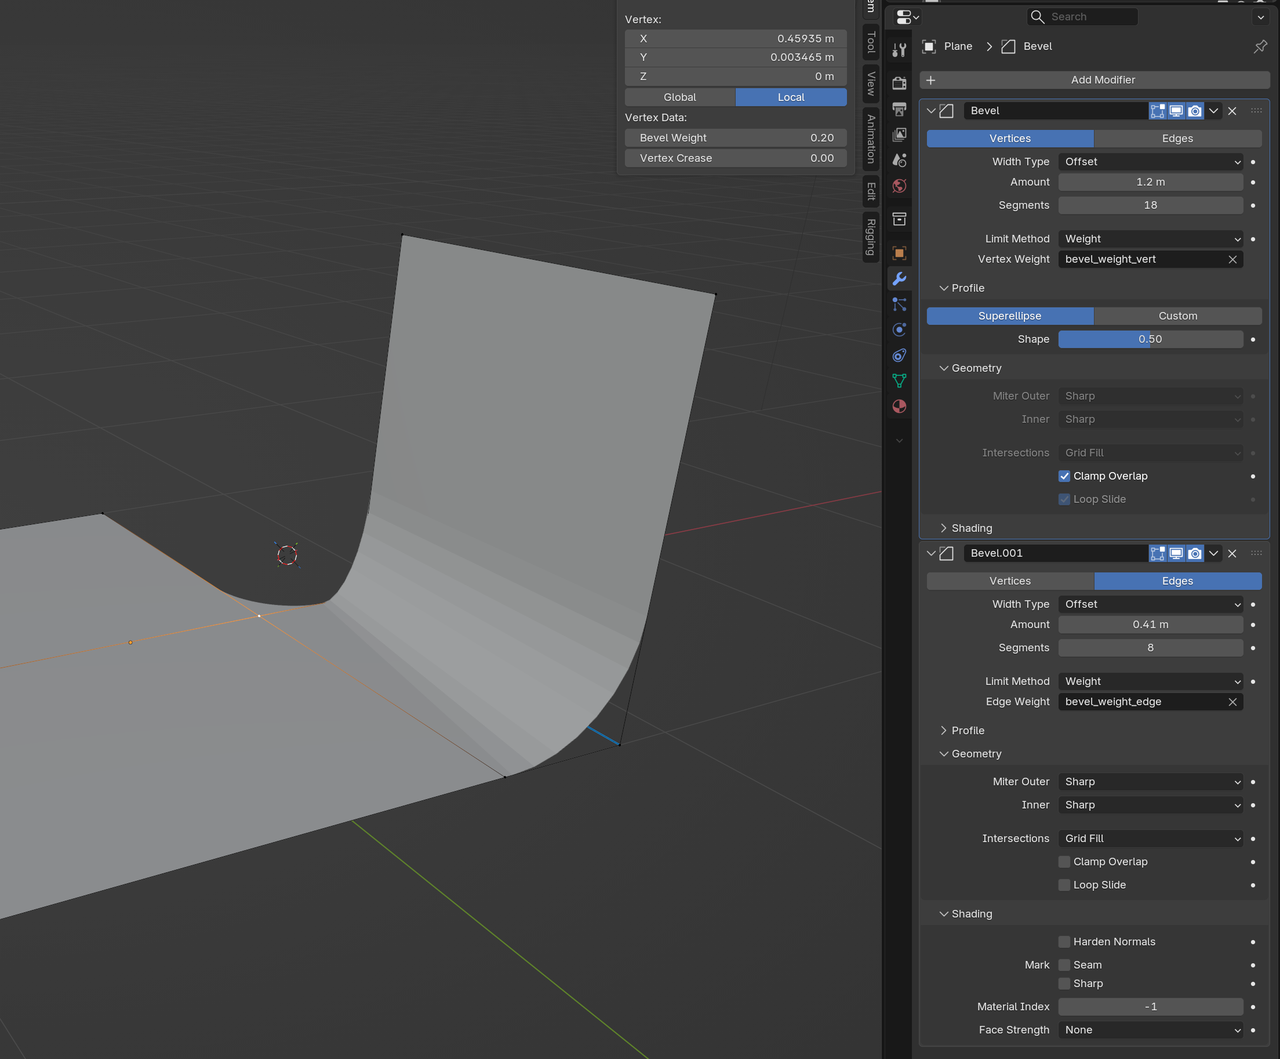This screenshot has width=1280, height=1059.
Task: Open the Modifier Properties wrench tab
Action: pos(899,279)
